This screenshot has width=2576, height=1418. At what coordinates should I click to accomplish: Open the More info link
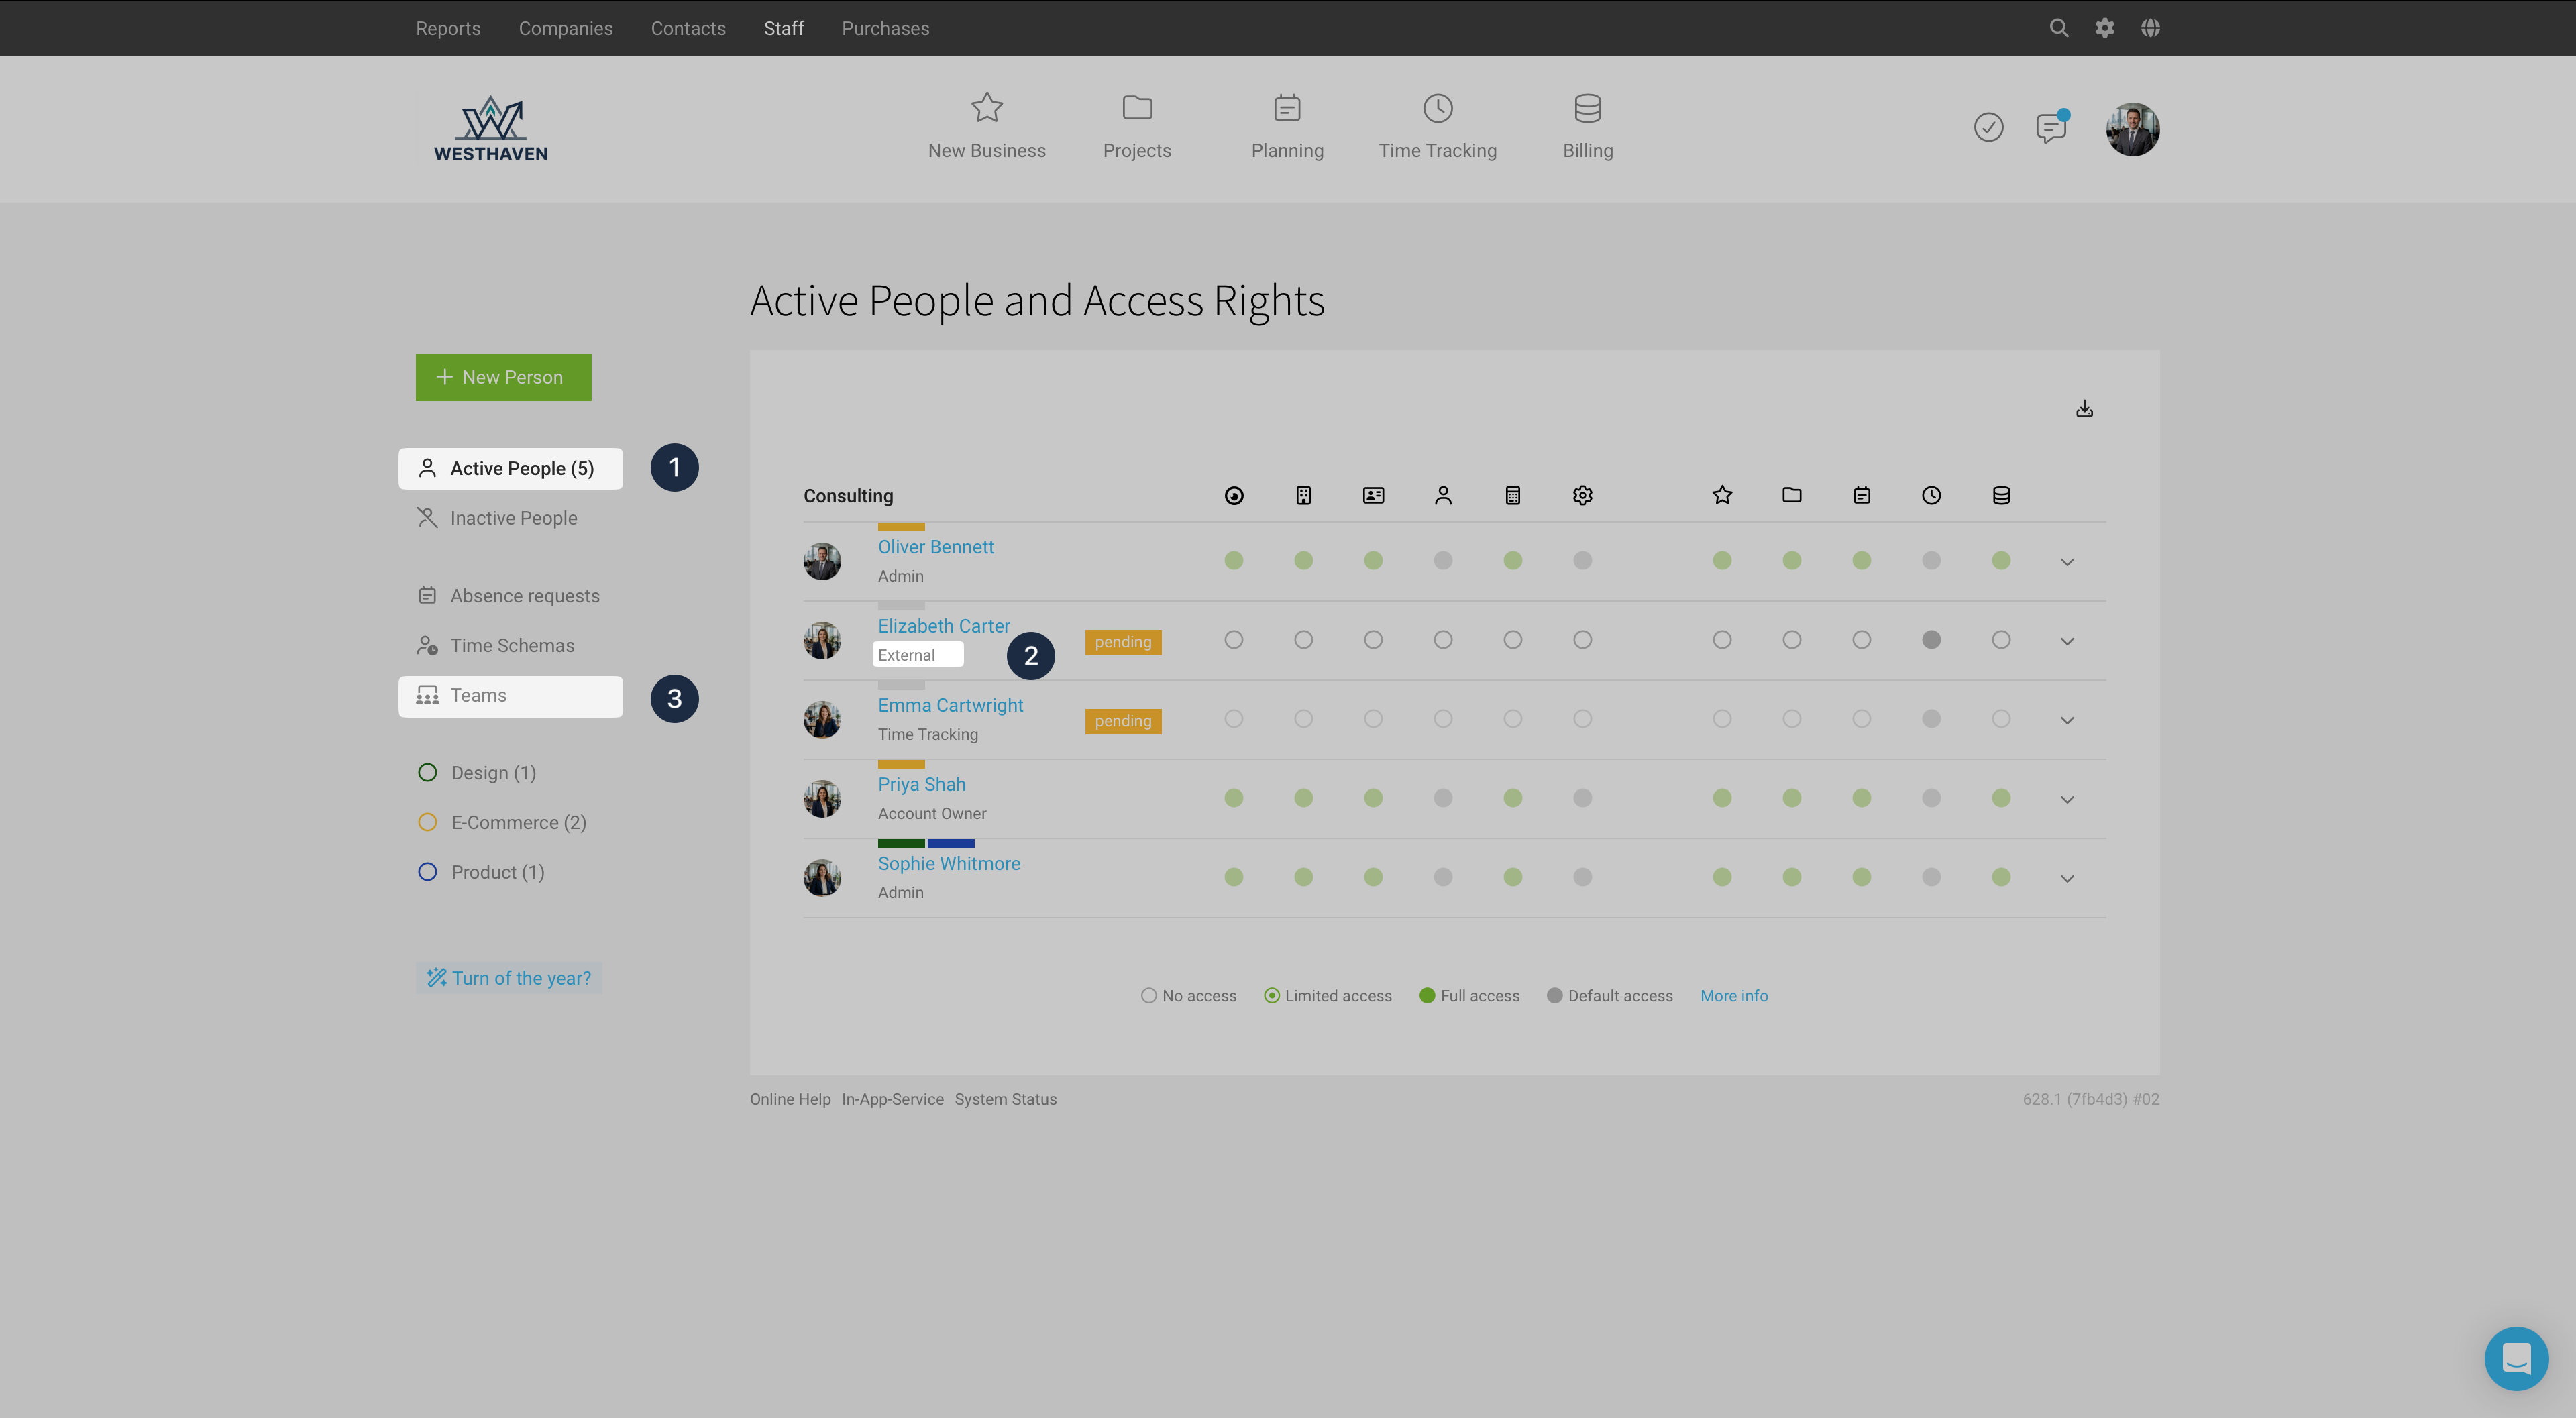(1733, 996)
